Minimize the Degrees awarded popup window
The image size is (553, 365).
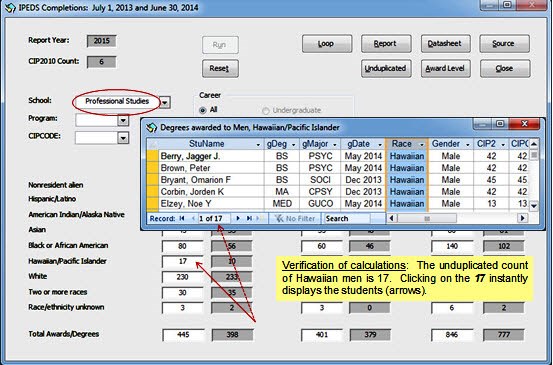point(482,124)
